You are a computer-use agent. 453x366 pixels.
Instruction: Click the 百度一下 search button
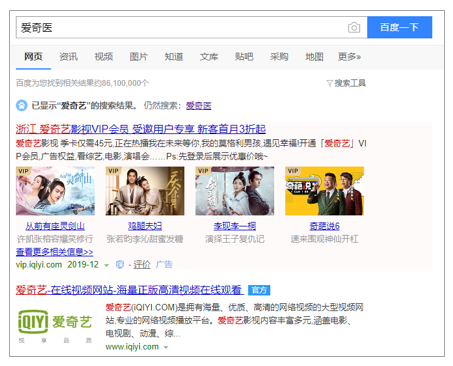(x=399, y=27)
